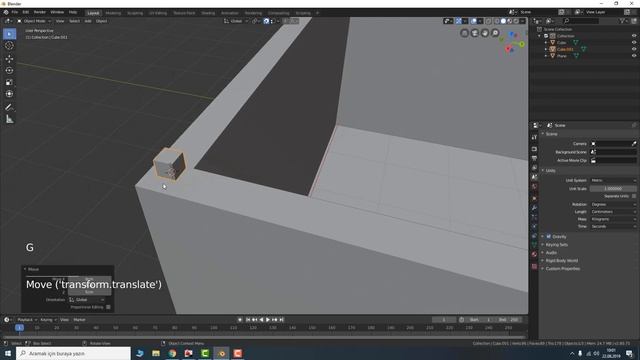Toggle viewport overlays button
This screenshot has height=360, width=640.
[x=473, y=21]
